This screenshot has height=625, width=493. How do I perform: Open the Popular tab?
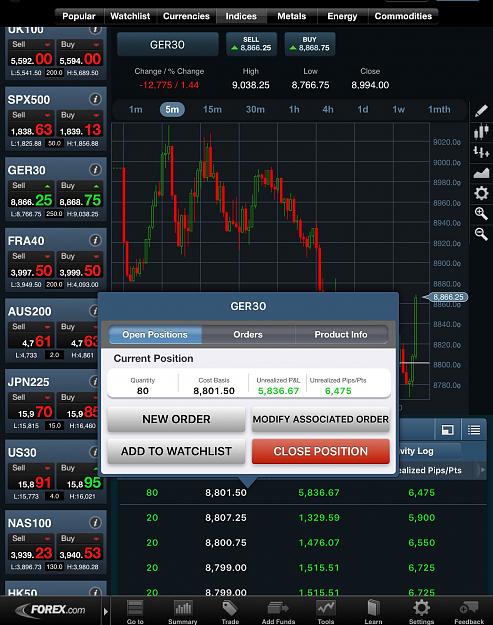(79, 16)
